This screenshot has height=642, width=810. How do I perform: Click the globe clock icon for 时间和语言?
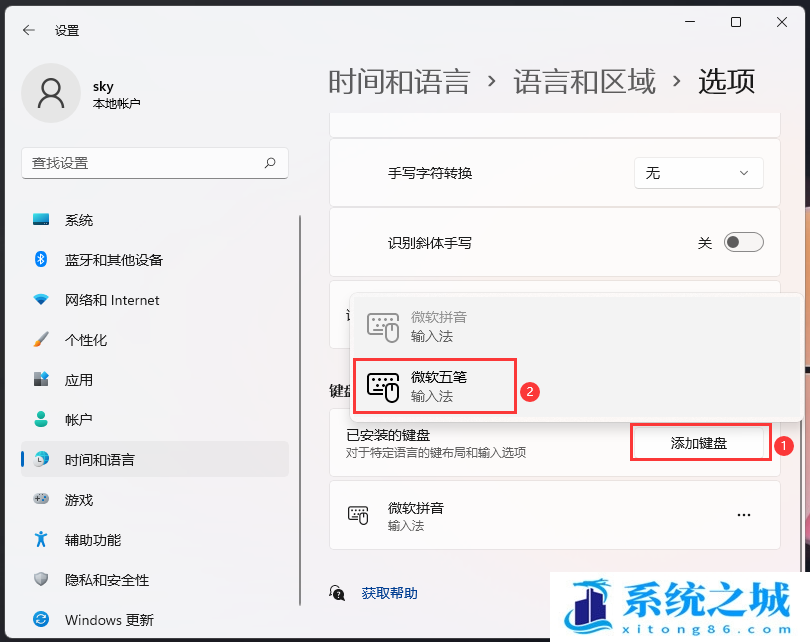click(41, 459)
